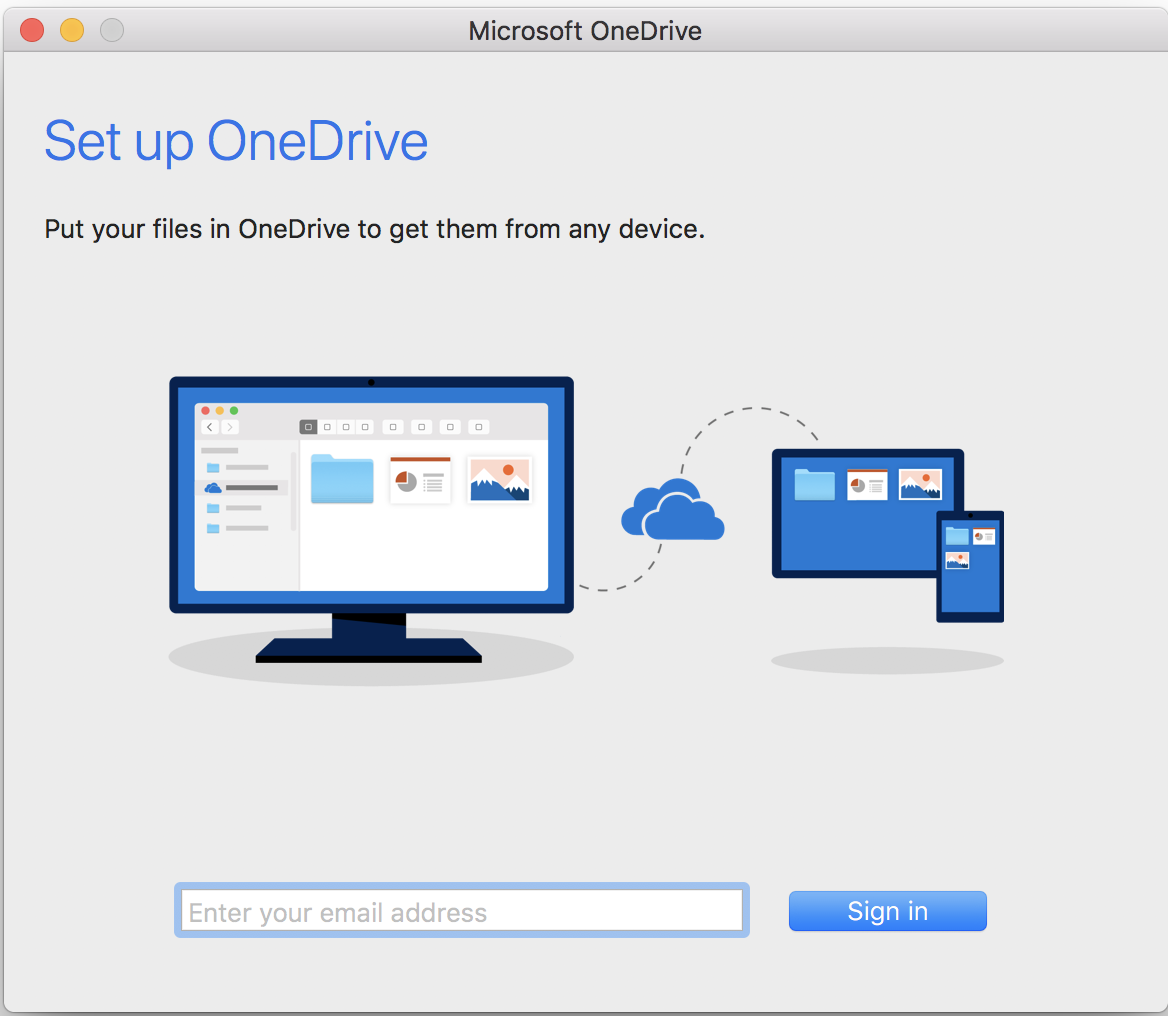Select the photo thumbnail on the illustrated phone
Screen dimensions: 1168x1016
[x=958, y=560]
